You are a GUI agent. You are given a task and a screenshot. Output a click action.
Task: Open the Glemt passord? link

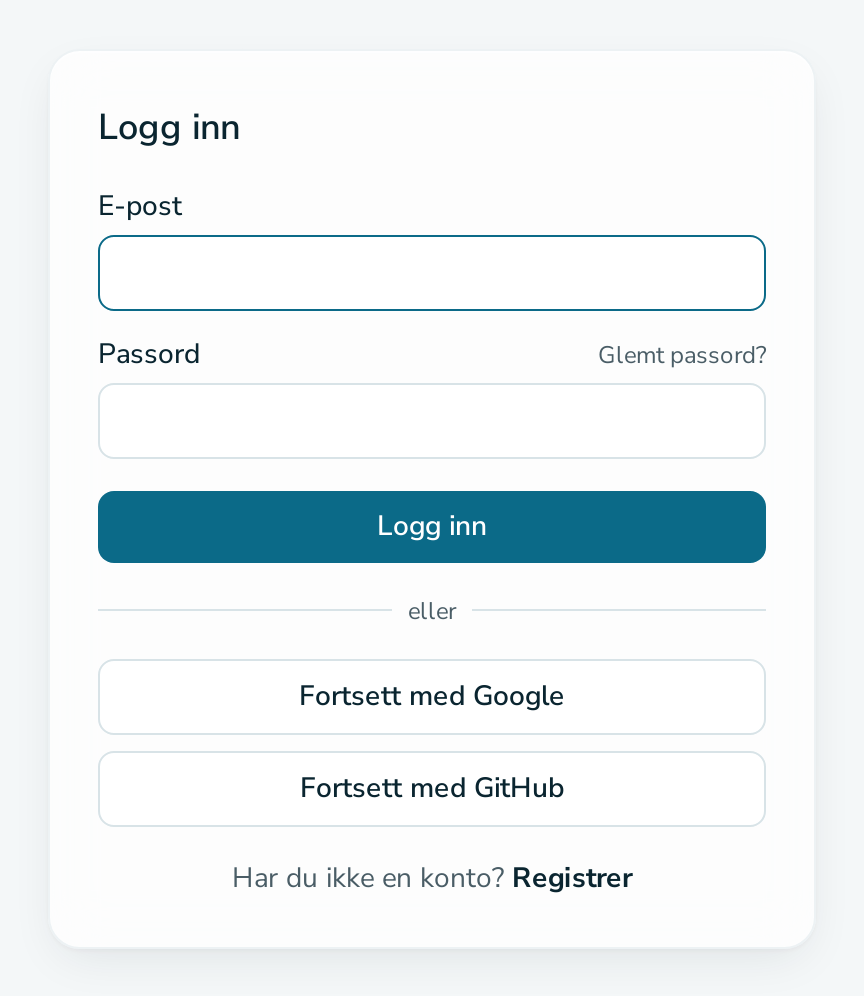(682, 355)
